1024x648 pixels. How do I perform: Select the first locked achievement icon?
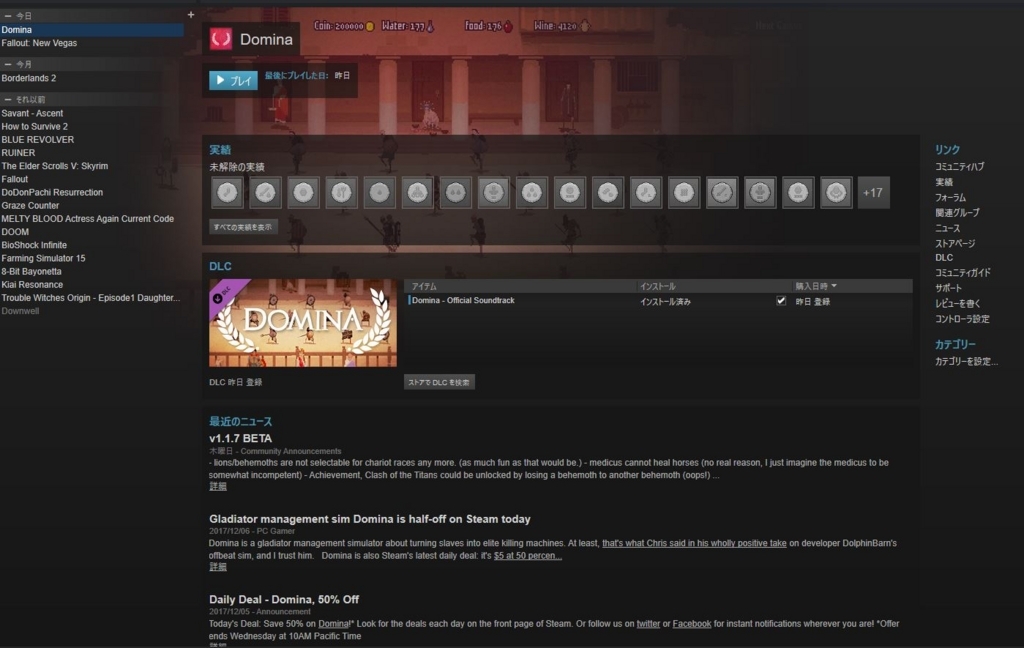point(227,193)
